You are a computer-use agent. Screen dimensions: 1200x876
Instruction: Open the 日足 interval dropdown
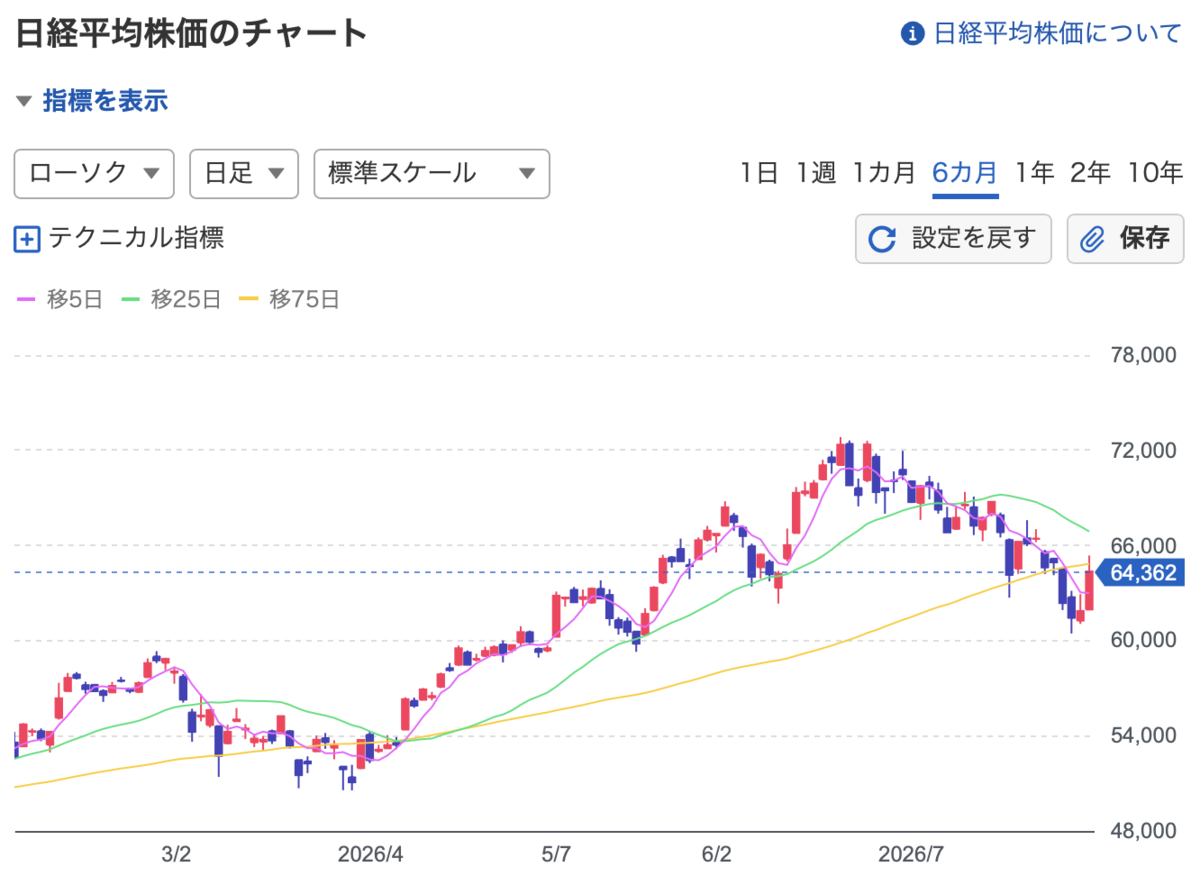point(244,174)
